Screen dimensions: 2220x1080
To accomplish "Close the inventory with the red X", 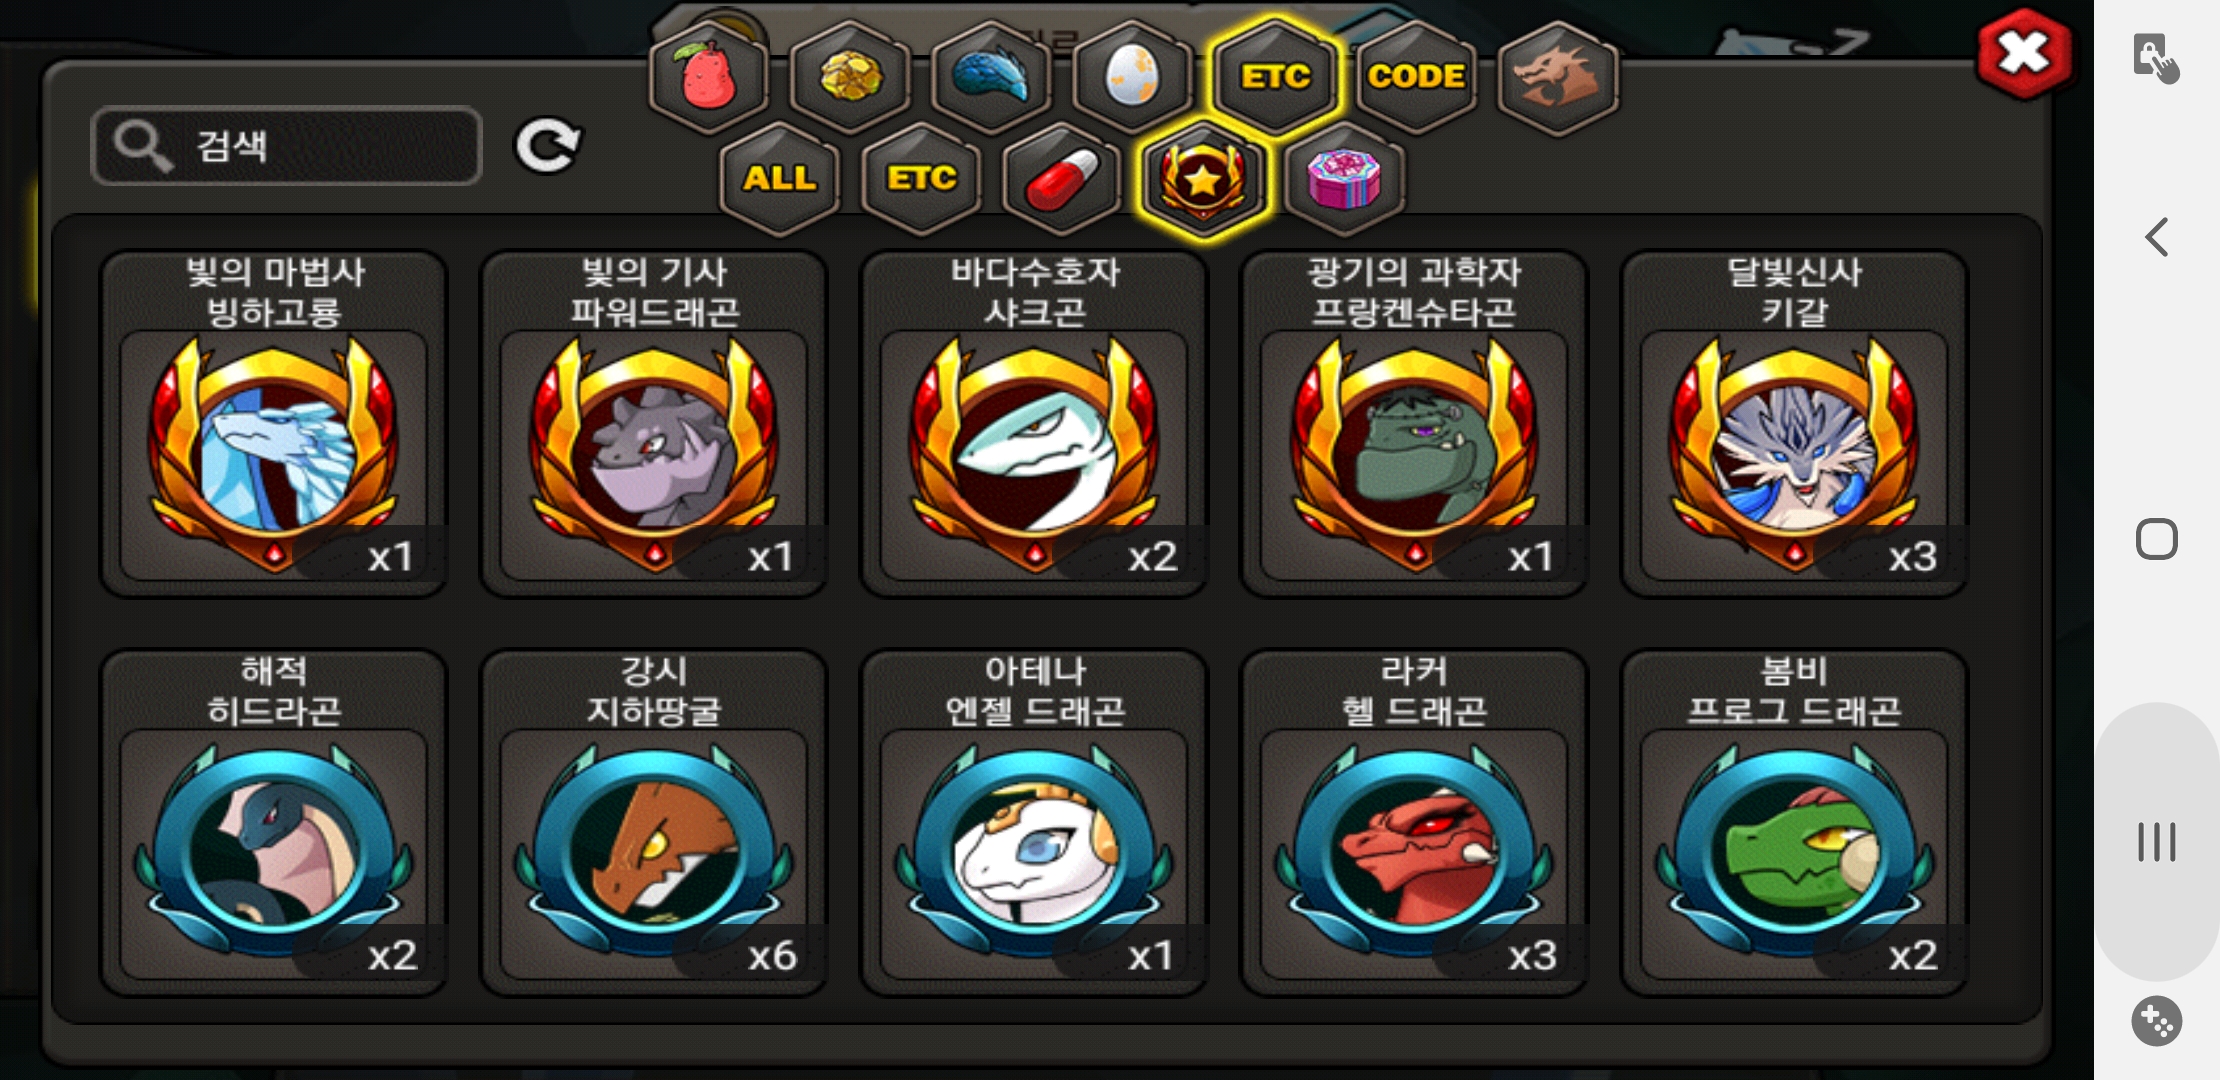I will pyautogui.click(x=2024, y=54).
